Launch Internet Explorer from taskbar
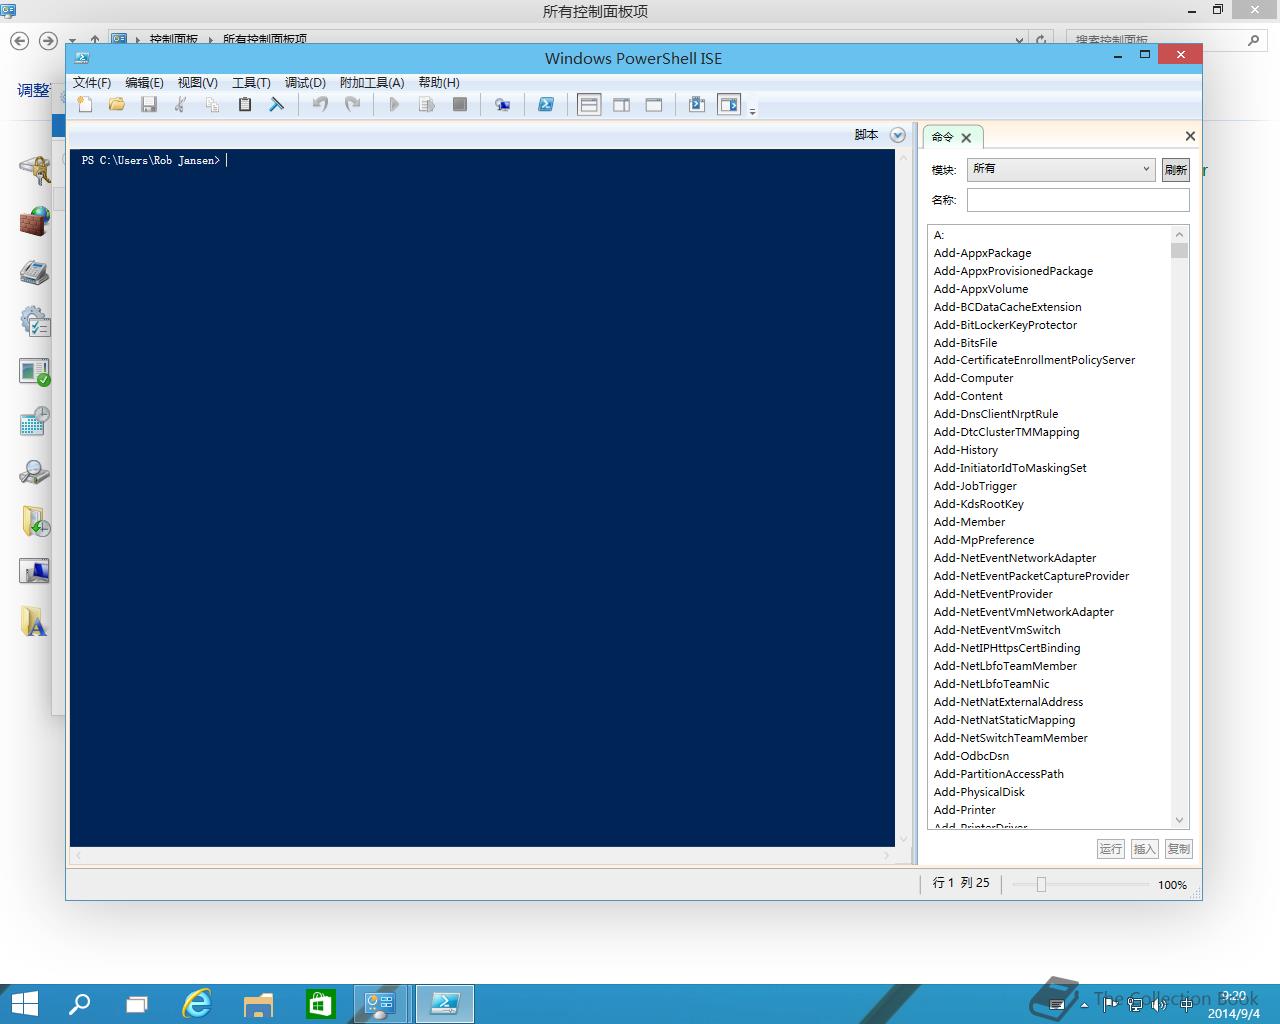The height and width of the screenshot is (1024, 1280). pos(197,1004)
